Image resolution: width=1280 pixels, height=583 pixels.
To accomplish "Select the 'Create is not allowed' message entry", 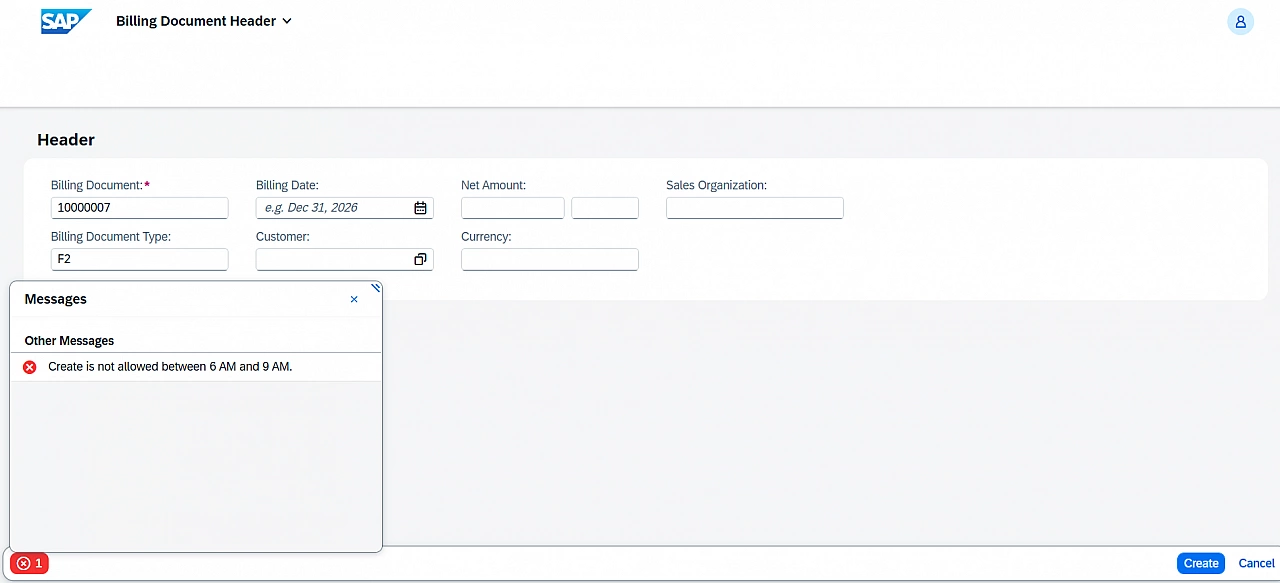I will tap(170, 366).
